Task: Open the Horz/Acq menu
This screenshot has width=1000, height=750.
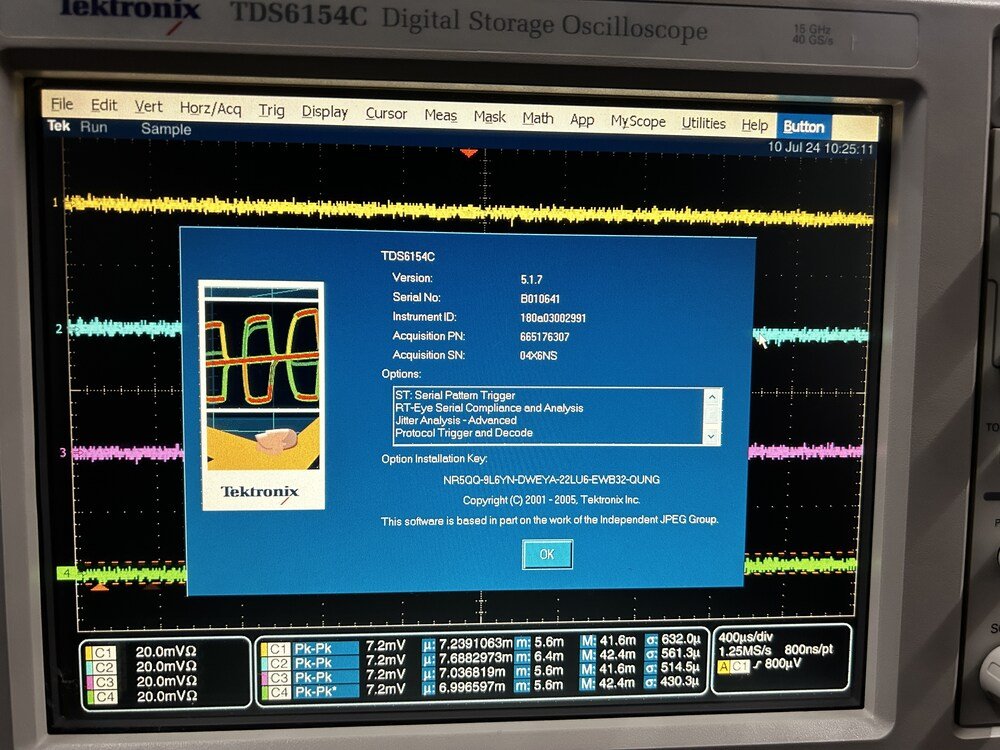Action: click(210, 108)
